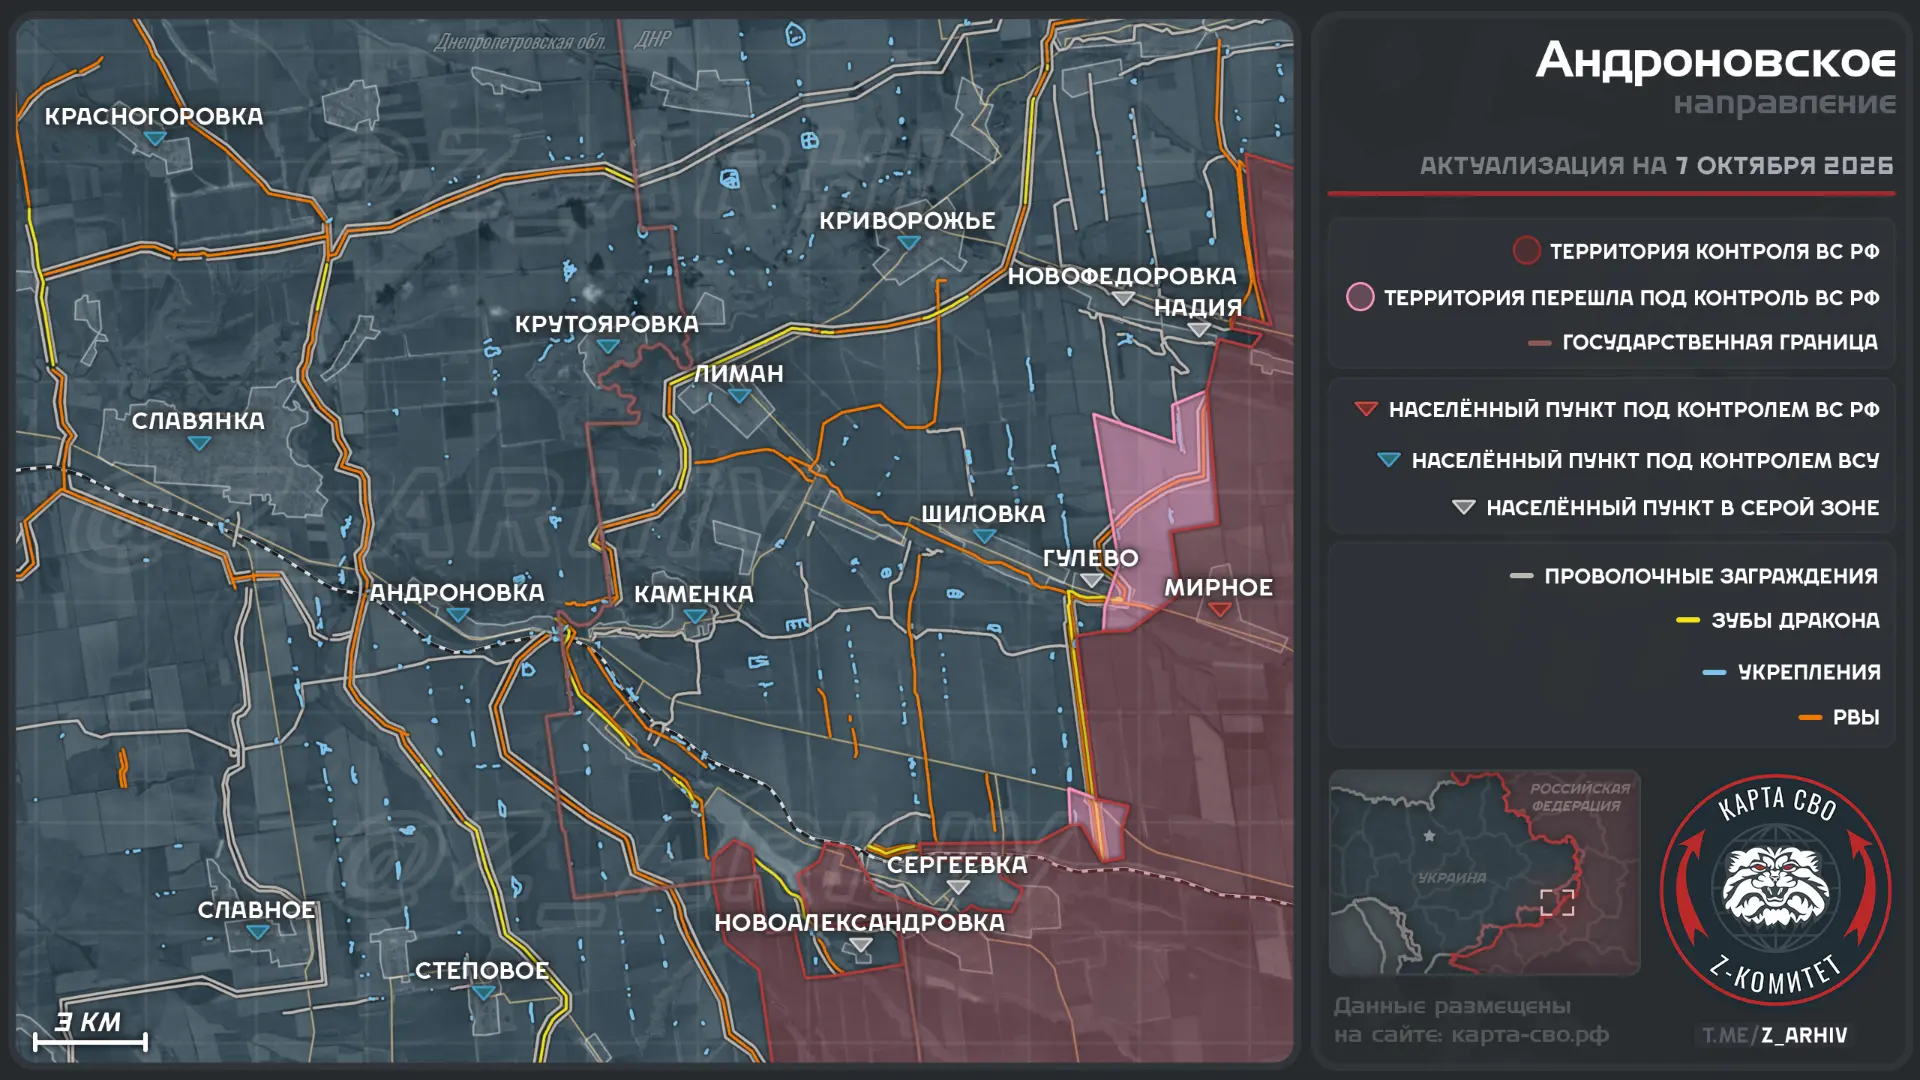Click the grey Новофедоровка settlement marker
This screenshot has height=1080, width=1920.
tap(1123, 298)
